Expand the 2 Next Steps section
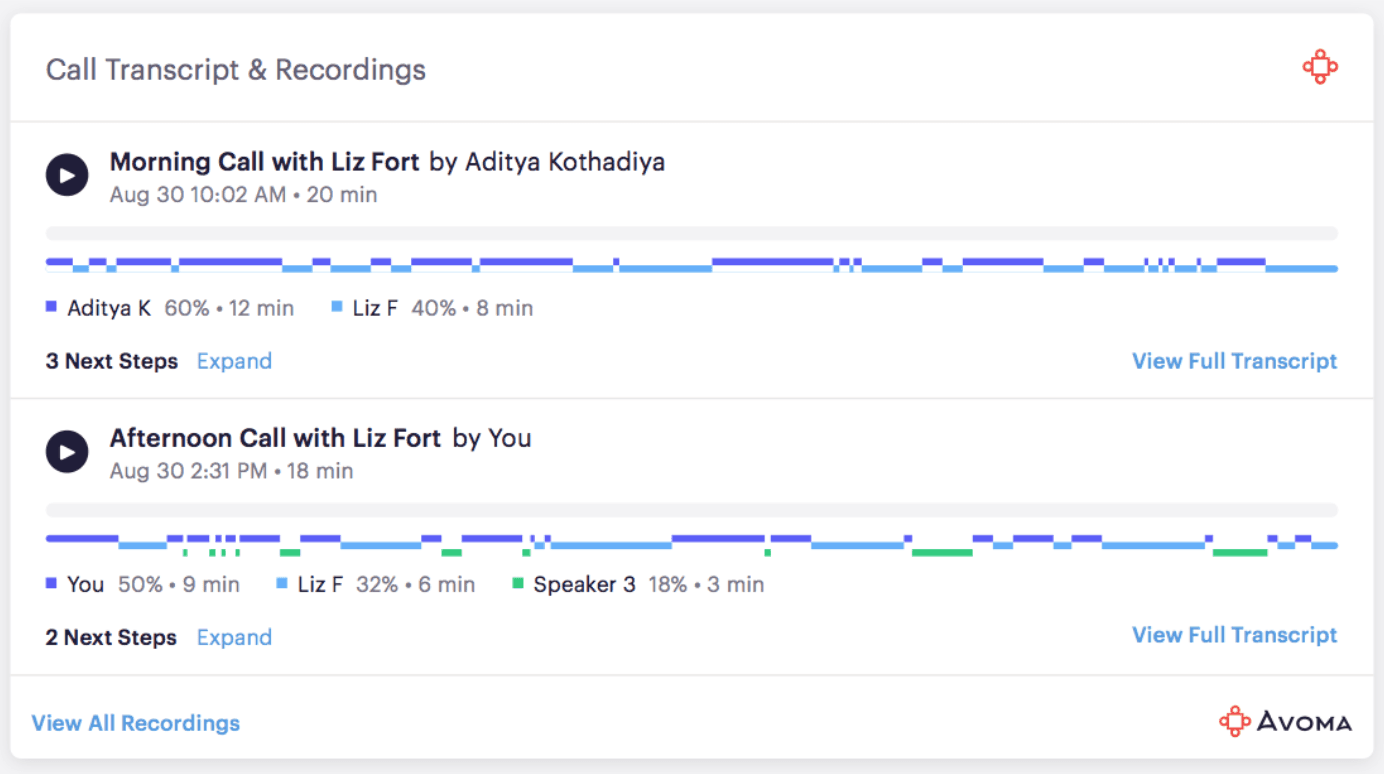The width and height of the screenshot is (1384, 774). coord(234,637)
